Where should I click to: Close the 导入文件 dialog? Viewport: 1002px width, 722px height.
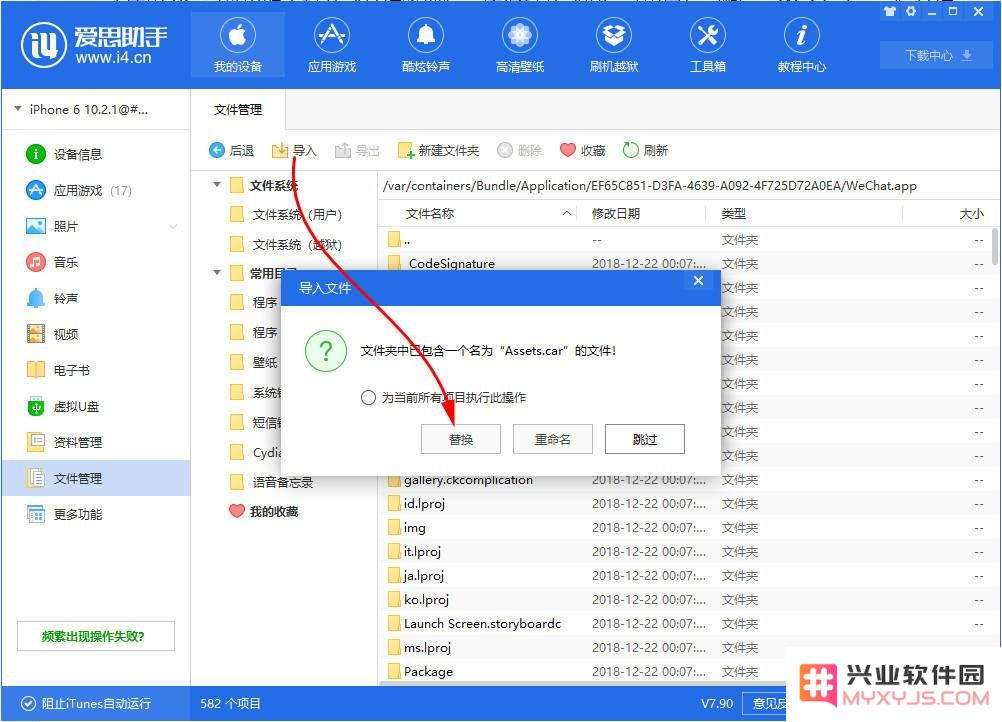click(698, 280)
